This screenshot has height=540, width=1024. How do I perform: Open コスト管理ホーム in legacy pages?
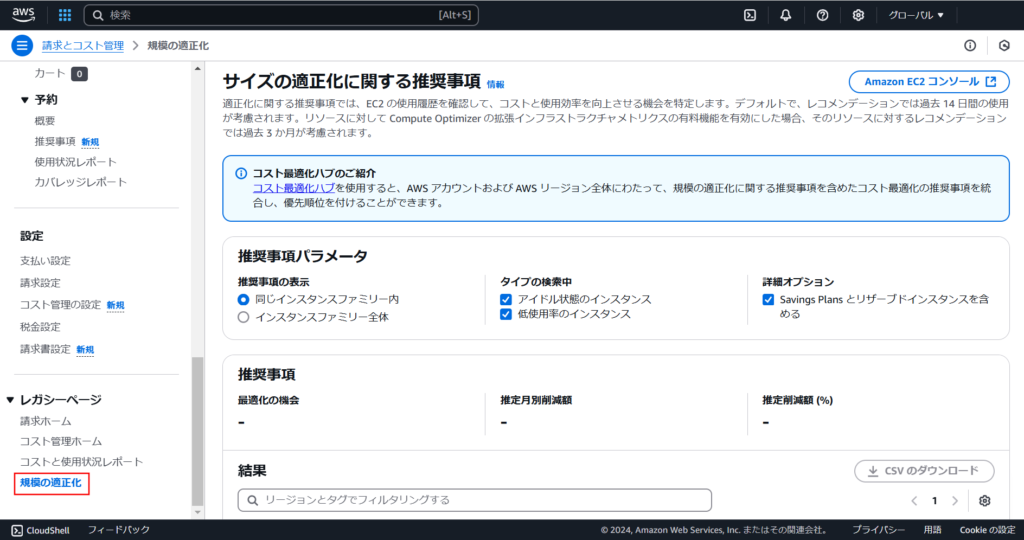[61, 441]
